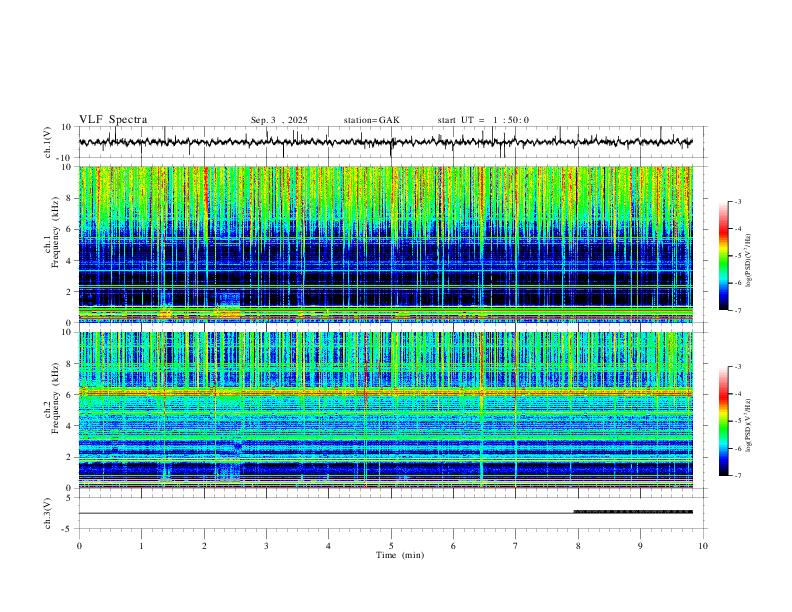Click time axis tick label "7"
The image size is (792, 612).
click(516, 546)
